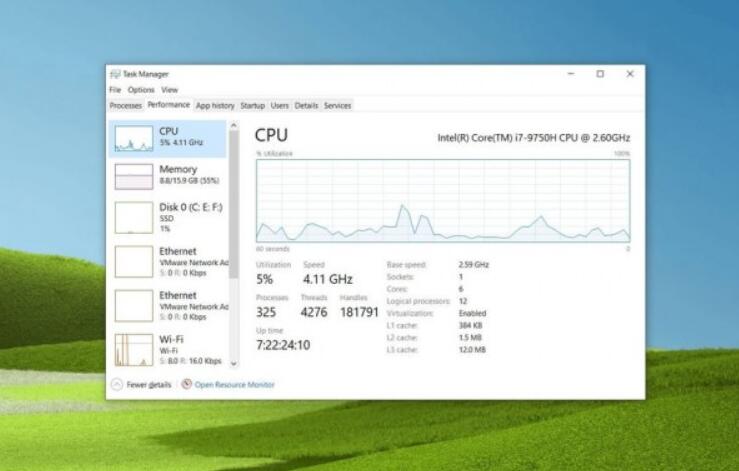Open the Options menu
Viewport: 739px width, 471px height.
coord(141,90)
